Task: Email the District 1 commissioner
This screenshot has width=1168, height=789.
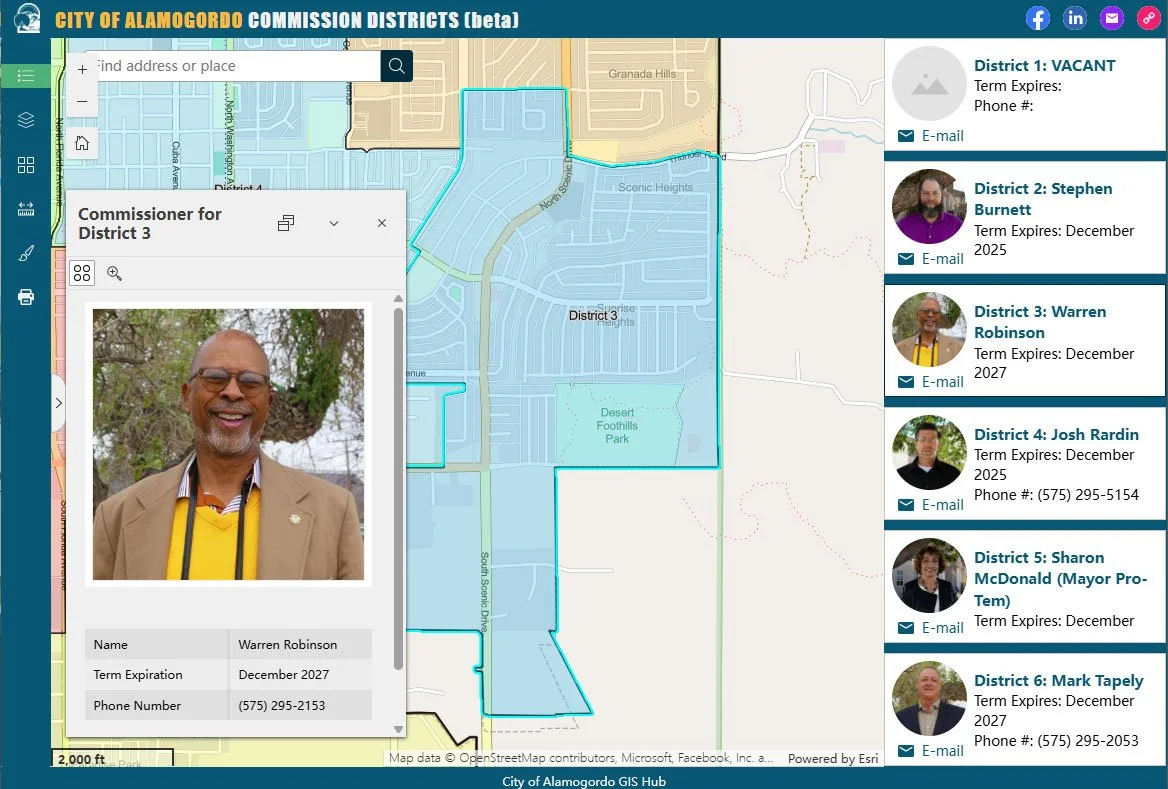Action: pyautogui.click(x=931, y=136)
